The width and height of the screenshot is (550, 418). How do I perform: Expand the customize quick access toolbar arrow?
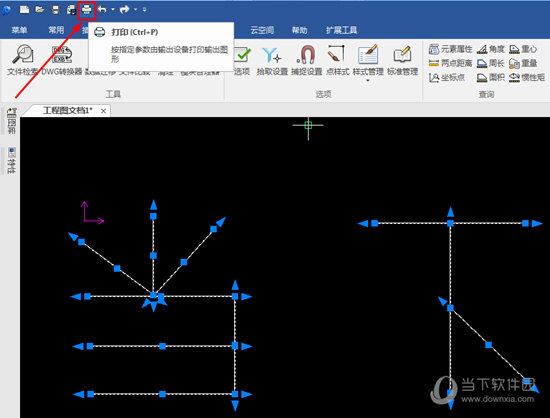coord(145,9)
